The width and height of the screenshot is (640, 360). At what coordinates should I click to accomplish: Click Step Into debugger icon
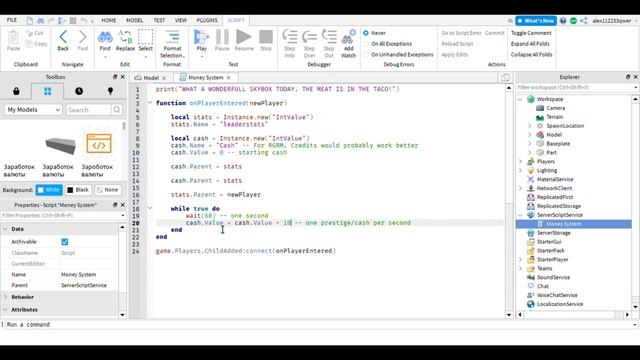coord(289,37)
